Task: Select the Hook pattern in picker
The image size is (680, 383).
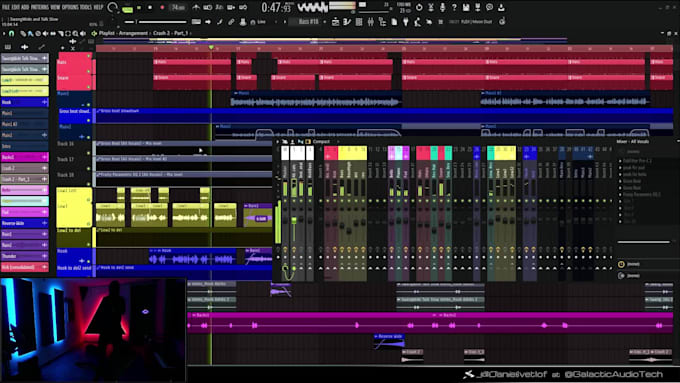Action: pyautogui.click(x=24, y=102)
